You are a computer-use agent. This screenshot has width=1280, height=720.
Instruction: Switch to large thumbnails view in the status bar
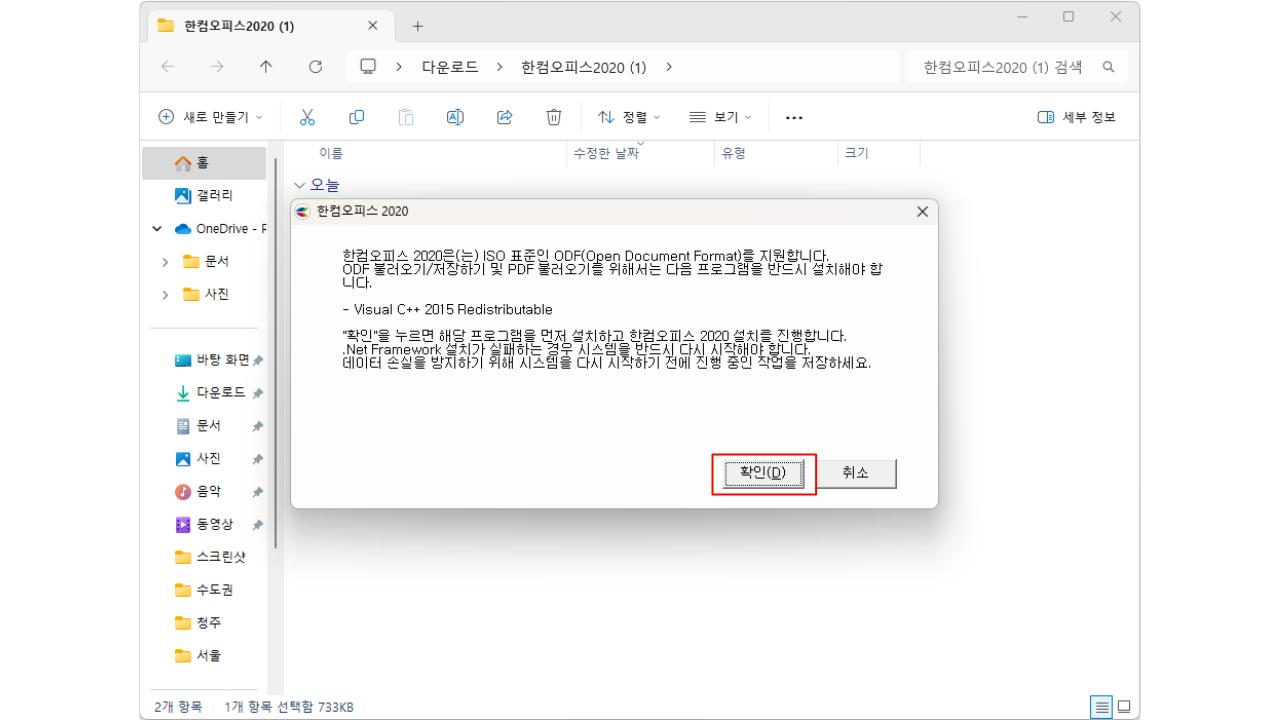point(1124,707)
